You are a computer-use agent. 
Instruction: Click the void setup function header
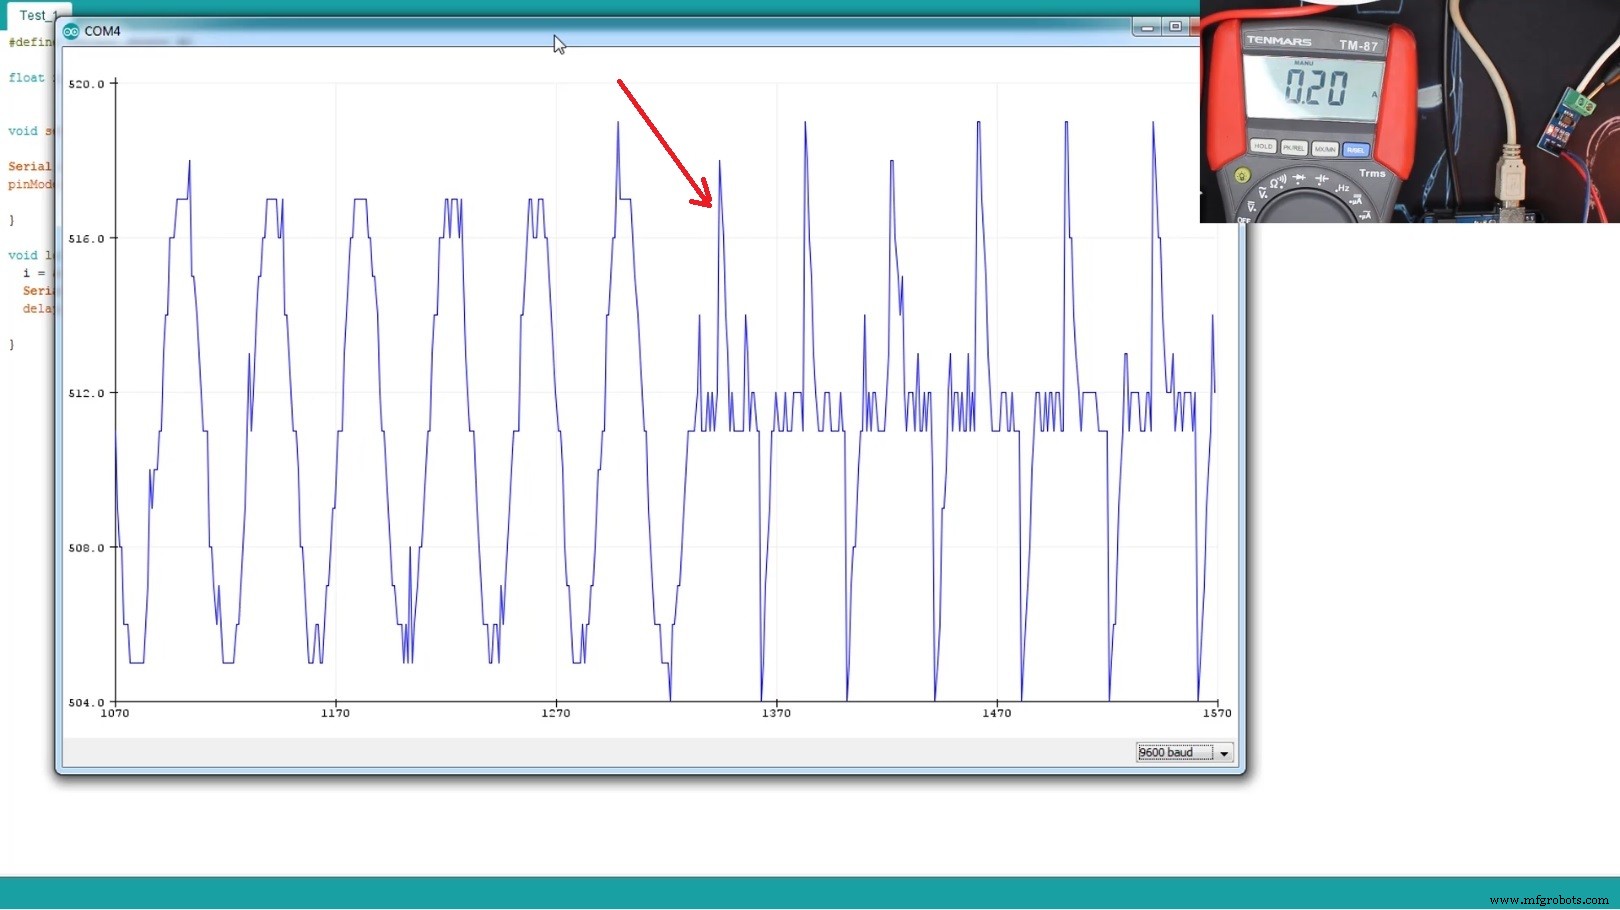(x=28, y=131)
